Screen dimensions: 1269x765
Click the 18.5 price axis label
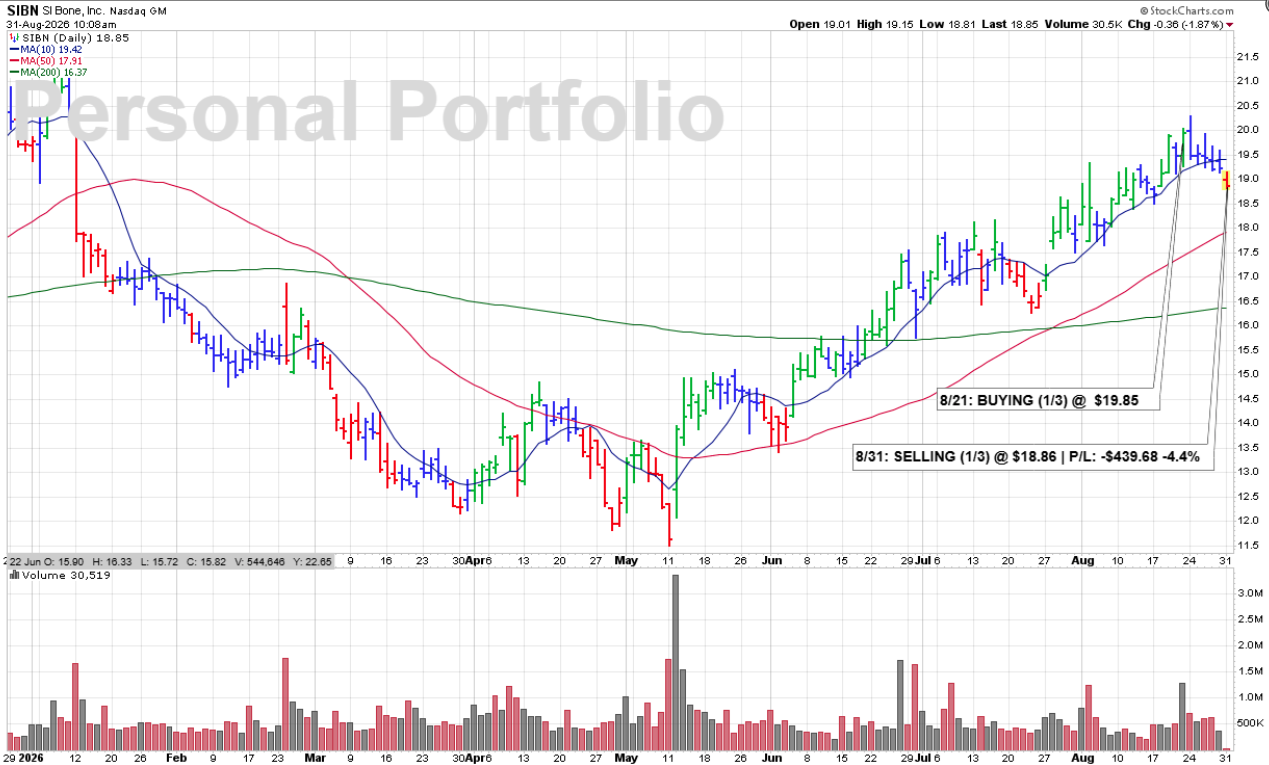(1249, 203)
